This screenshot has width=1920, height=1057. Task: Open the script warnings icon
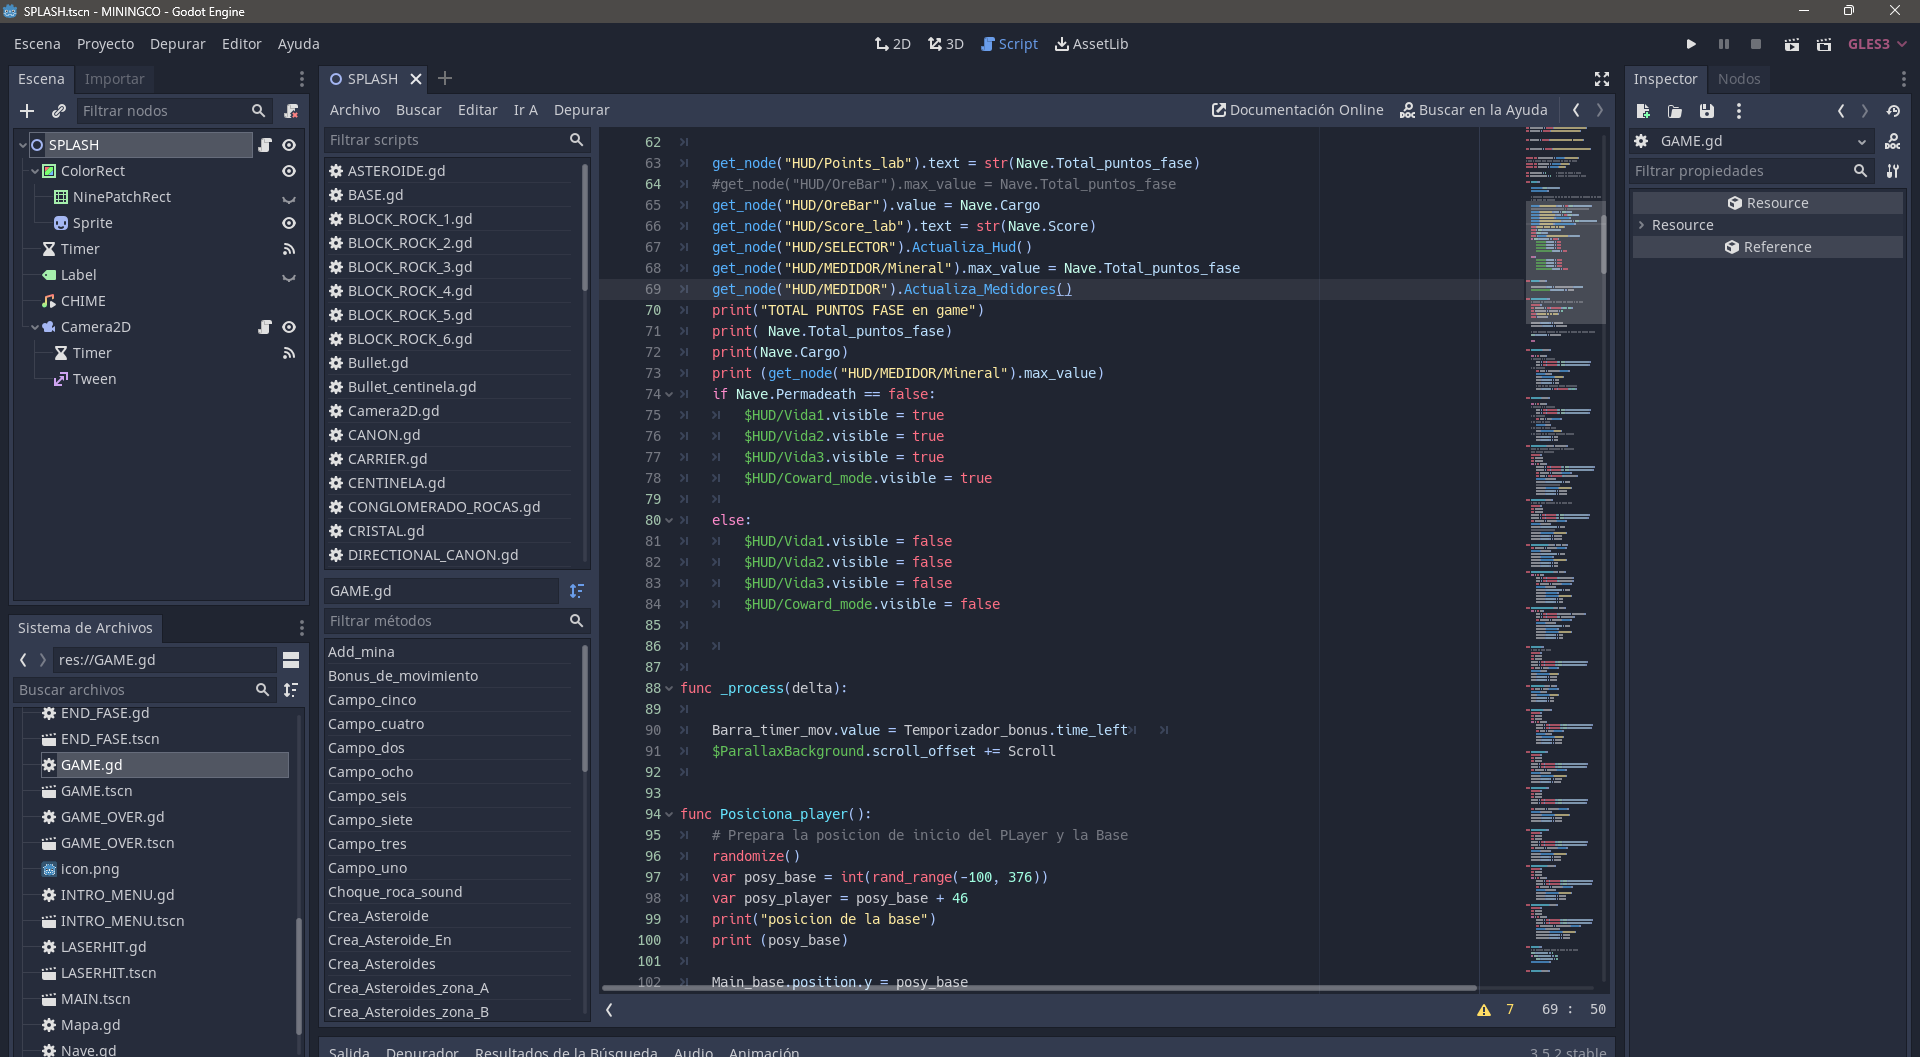point(1484,1010)
